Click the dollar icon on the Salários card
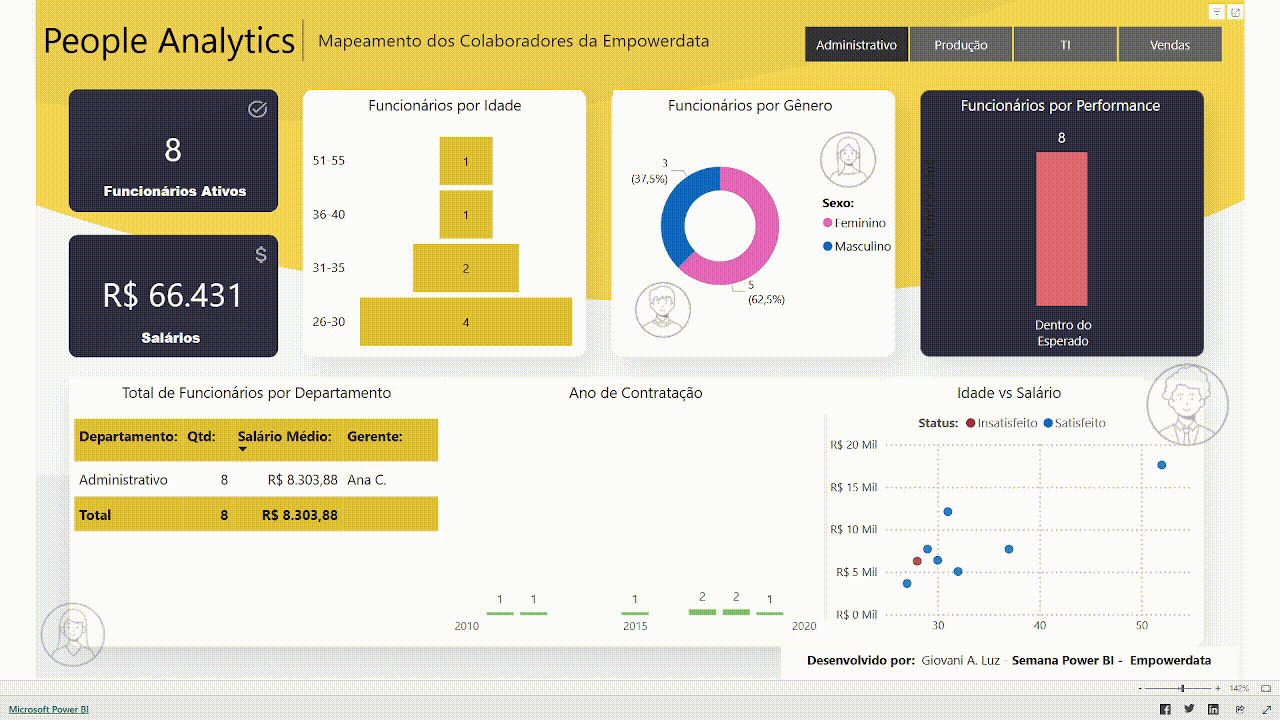Image resolution: width=1280 pixels, height=720 pixels. (261, 255)
